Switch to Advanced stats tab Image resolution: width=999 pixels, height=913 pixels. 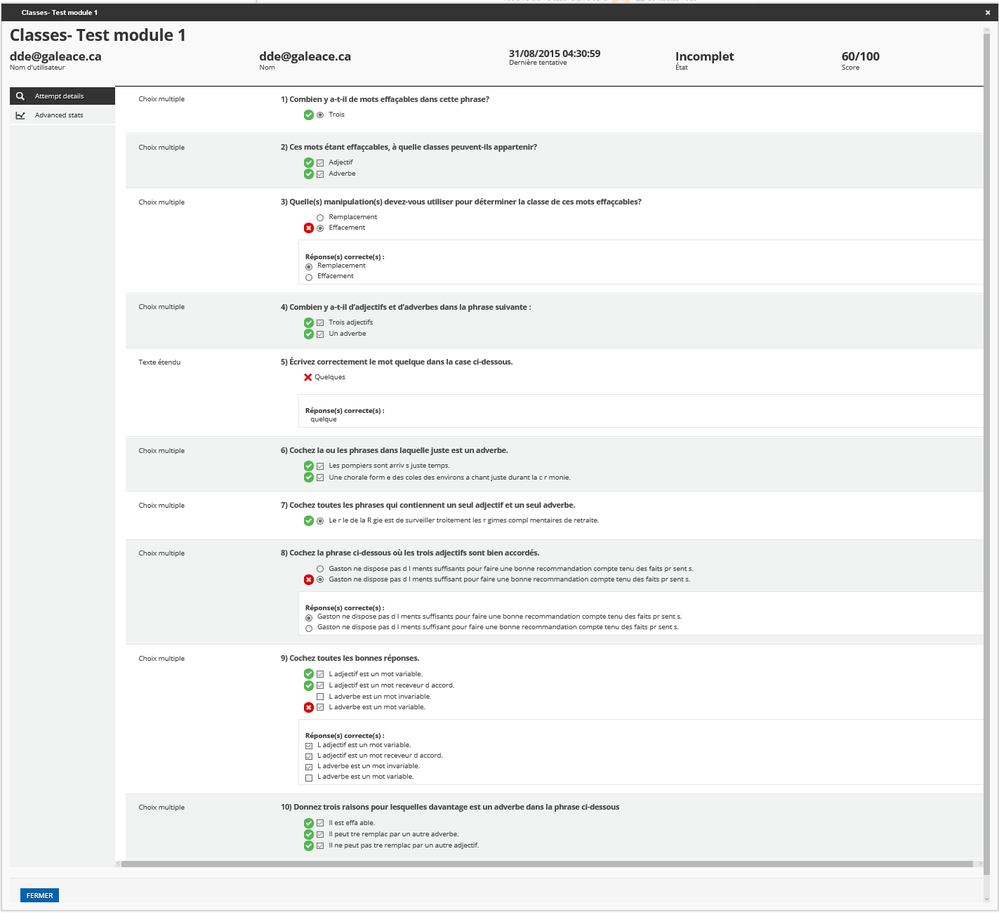click(62, 115)
